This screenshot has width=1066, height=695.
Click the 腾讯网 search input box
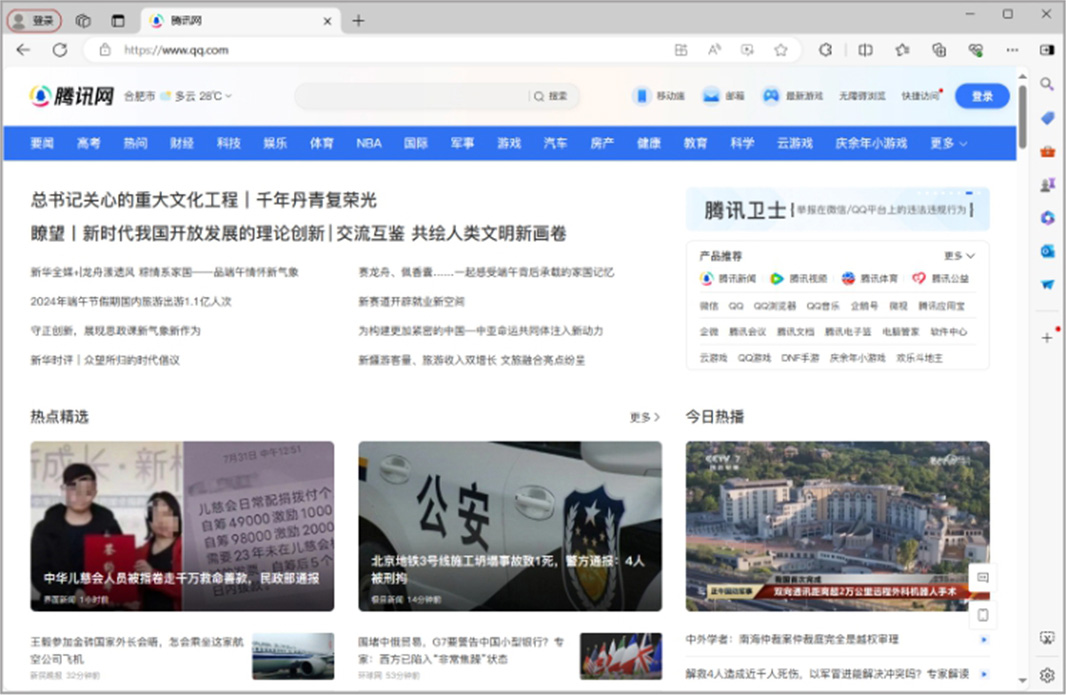(412, 96)
